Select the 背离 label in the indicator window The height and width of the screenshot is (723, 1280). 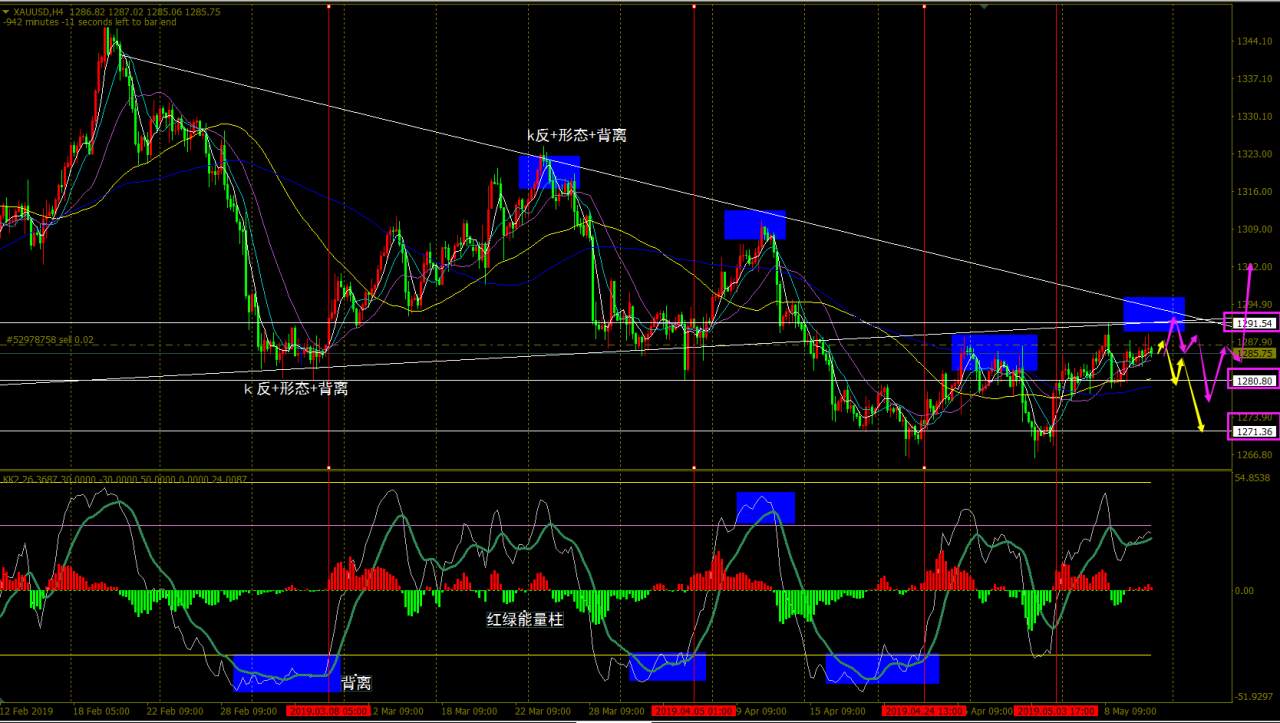pos(356,684)
